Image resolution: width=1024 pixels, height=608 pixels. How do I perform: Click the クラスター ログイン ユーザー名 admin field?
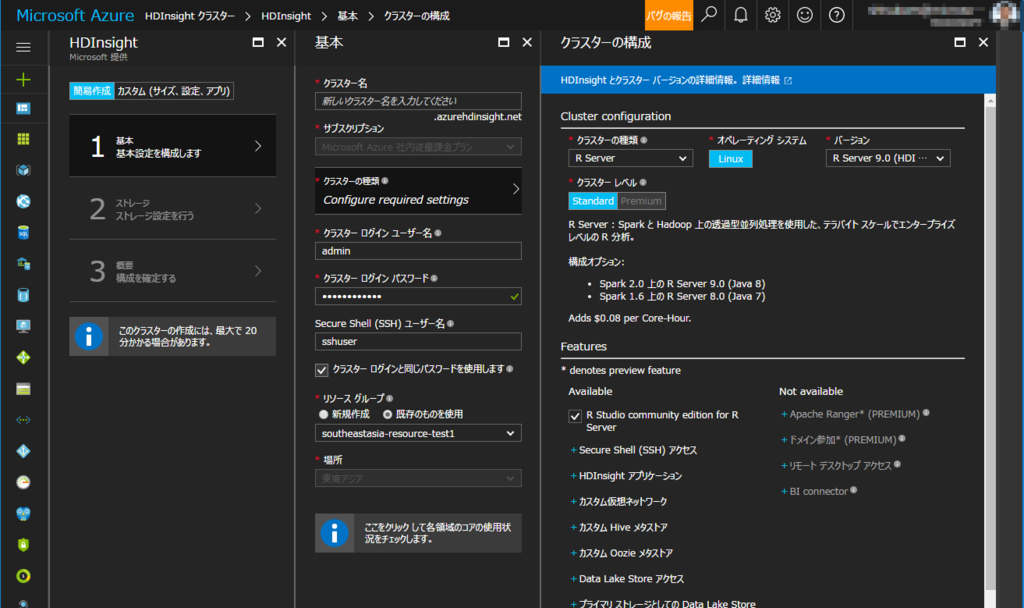tap(418, 251)
